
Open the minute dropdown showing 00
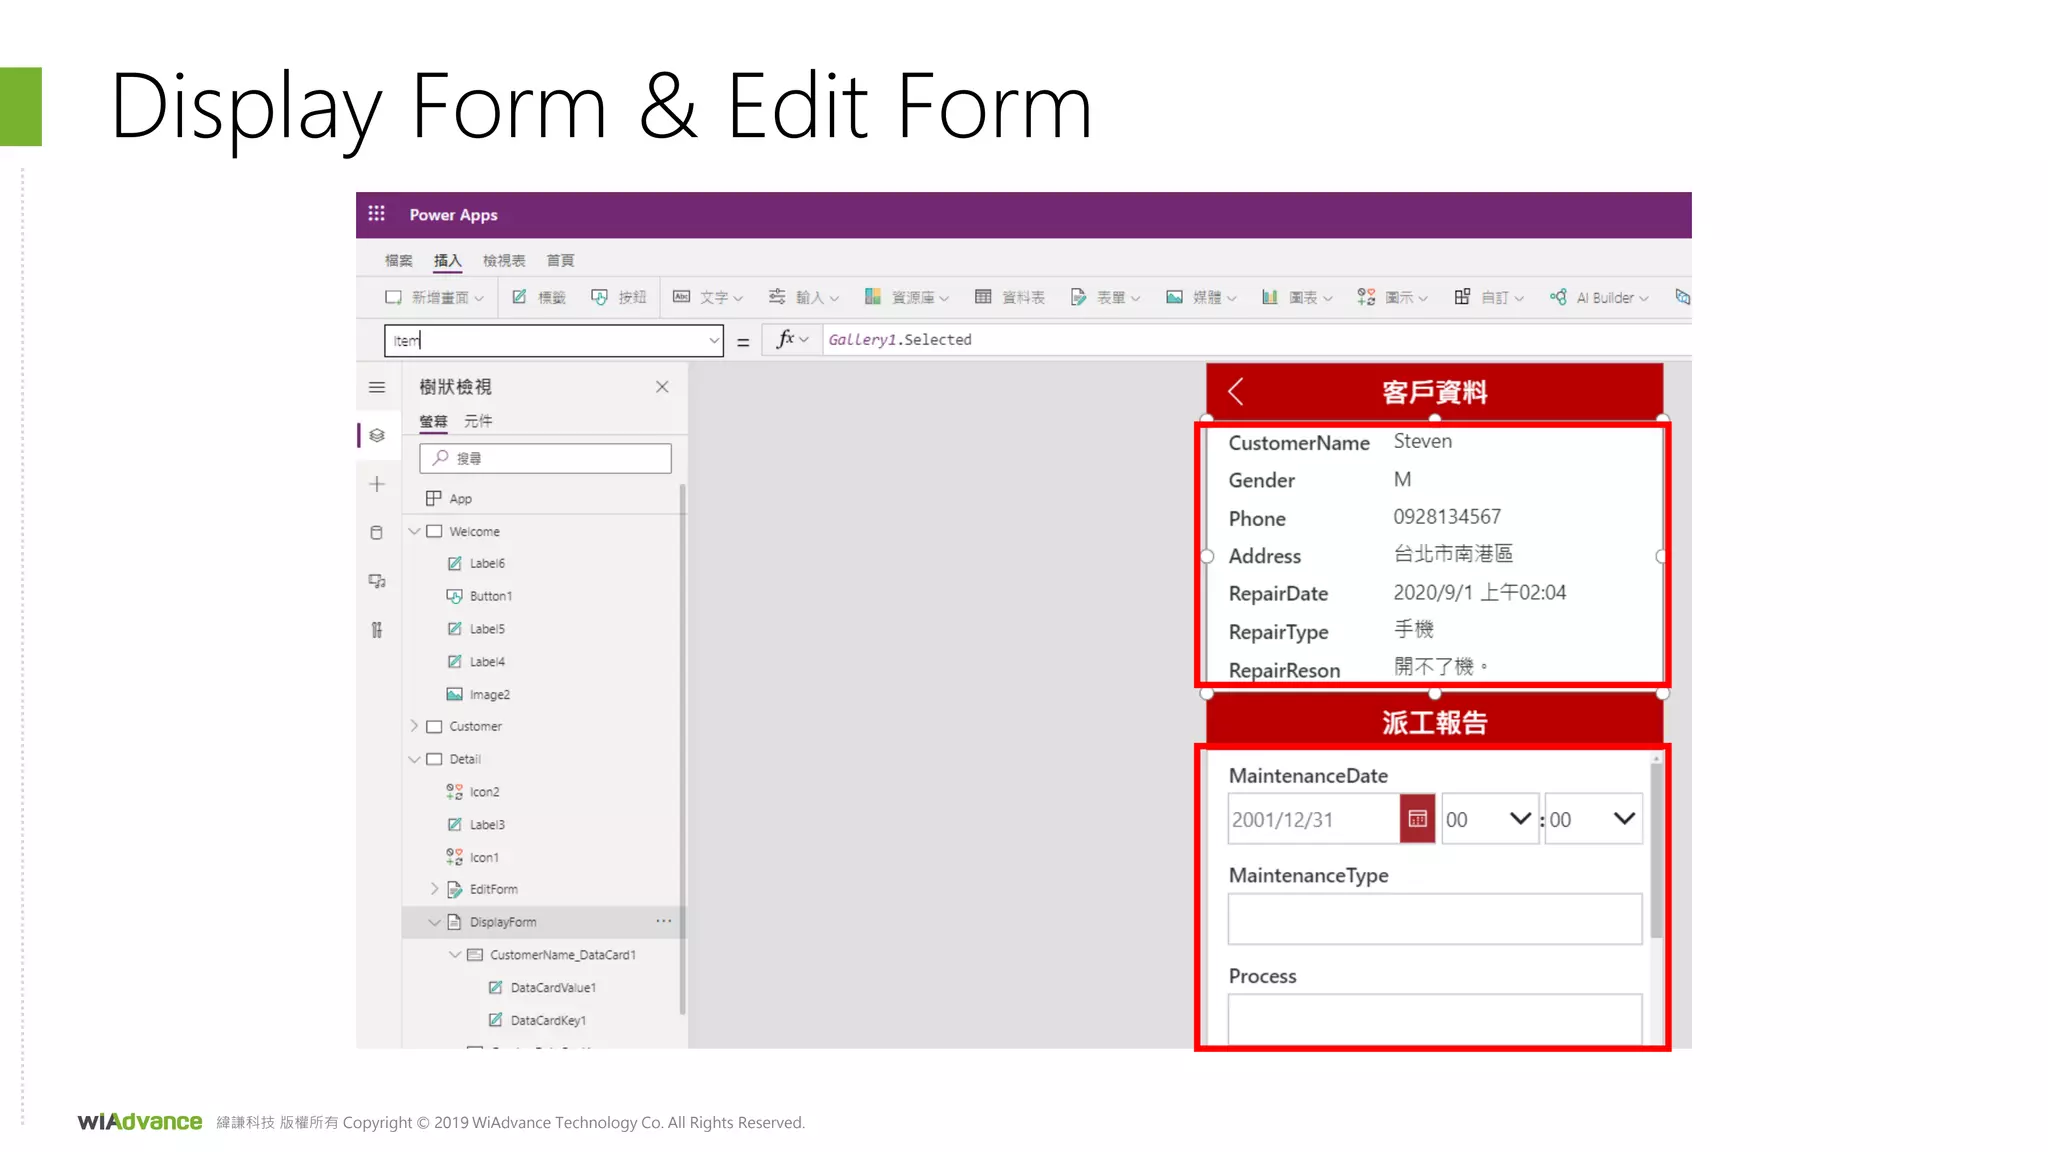tap(1593, 819)
